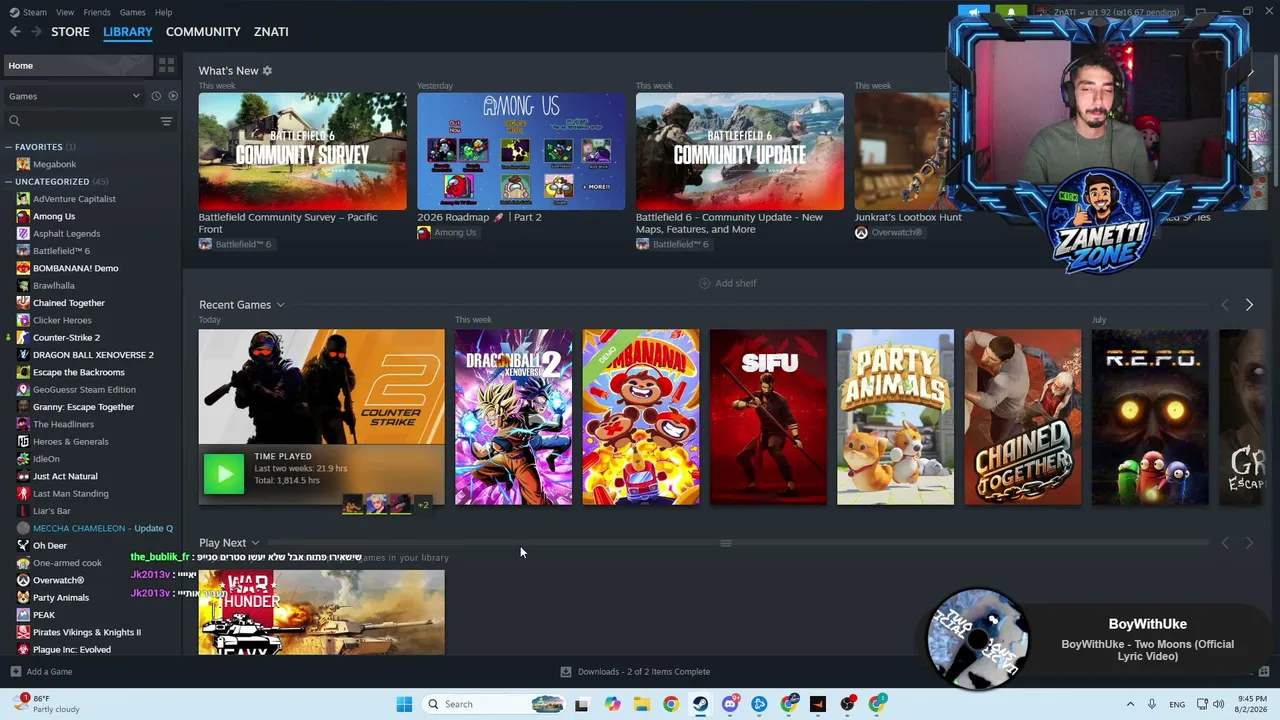Click Add a Game button
The image size is (1280, 720).
(41, 672)
